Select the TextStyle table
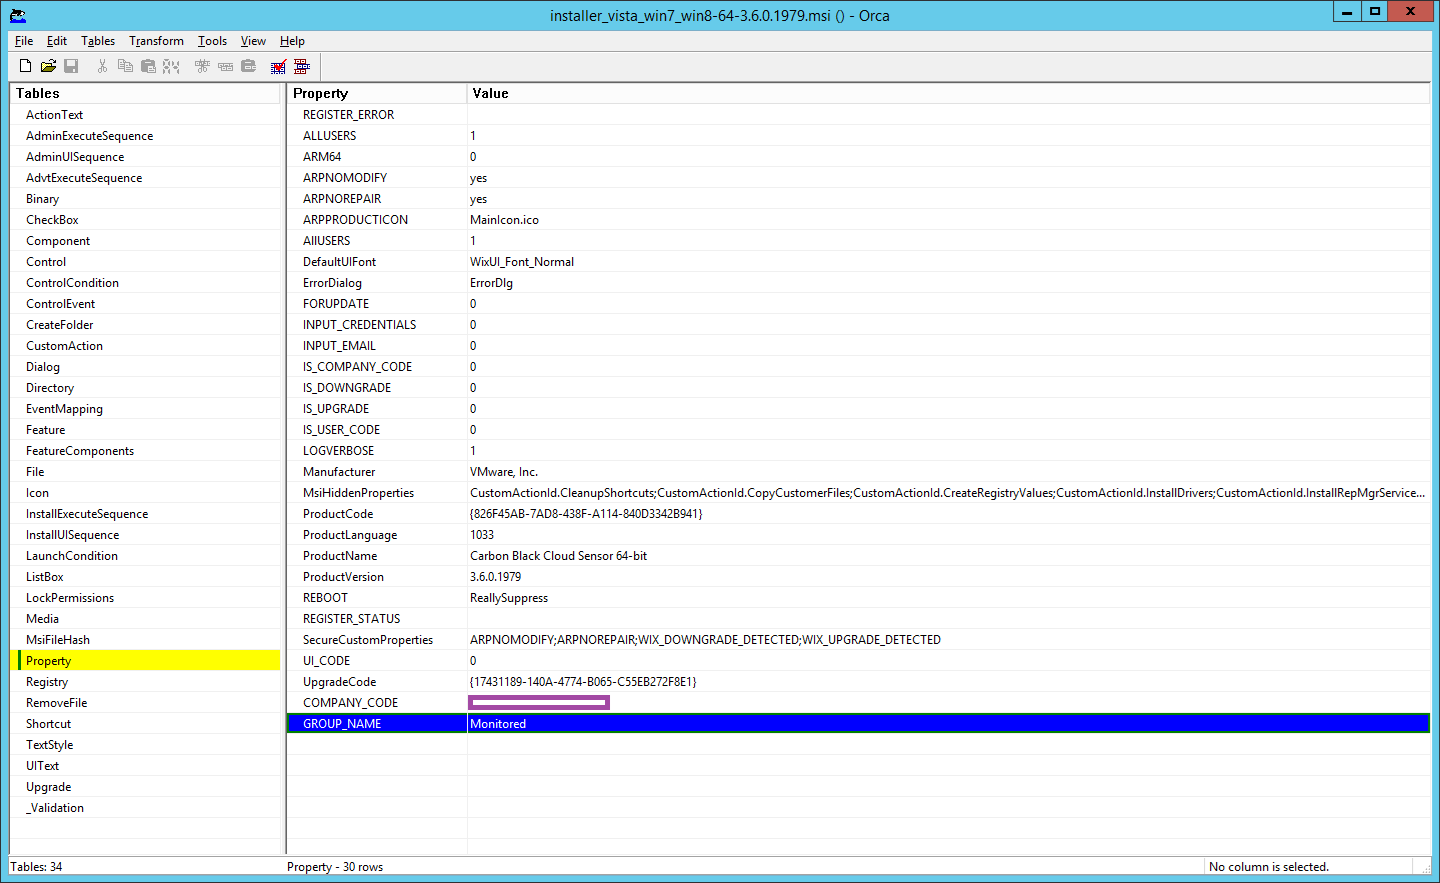This screenshot has width=1440, height=883. [x=50, y=745]
